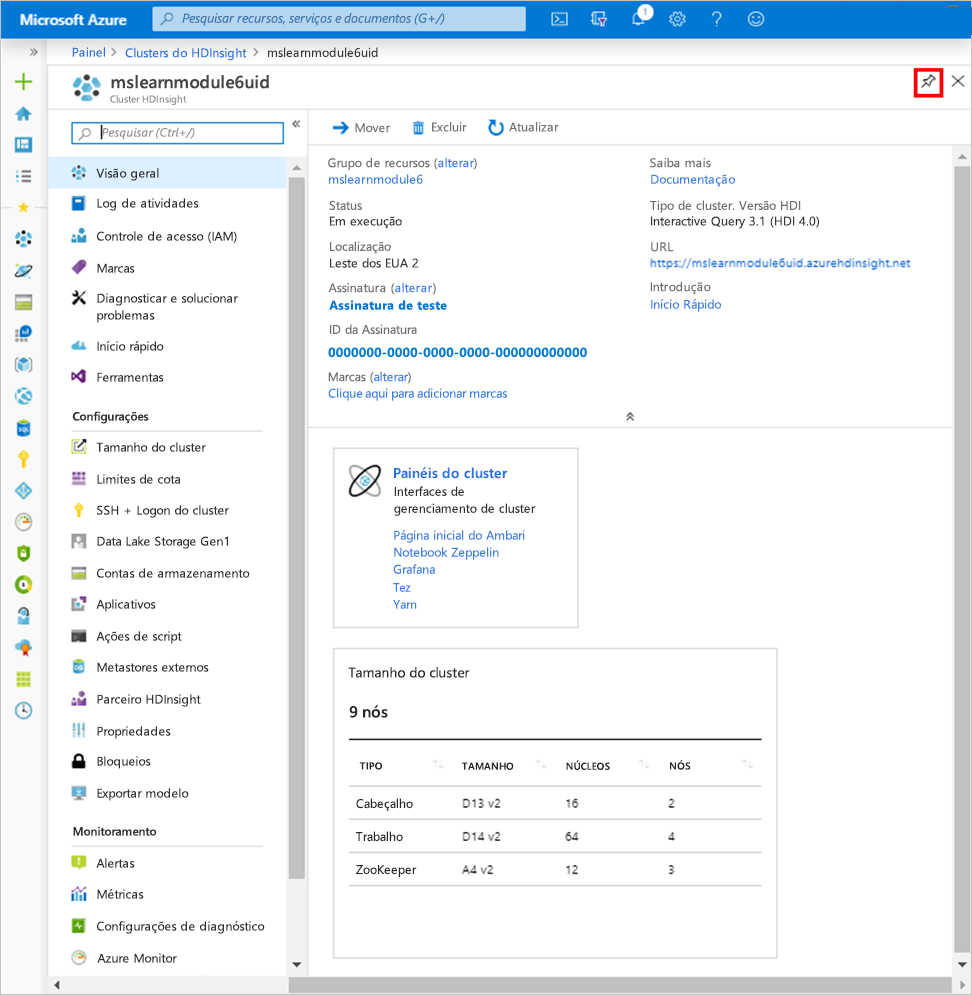Image resolution: width=972 pixels, height=995 pixels.
Task: Go Home using the house icon
Action: (22, 113)
